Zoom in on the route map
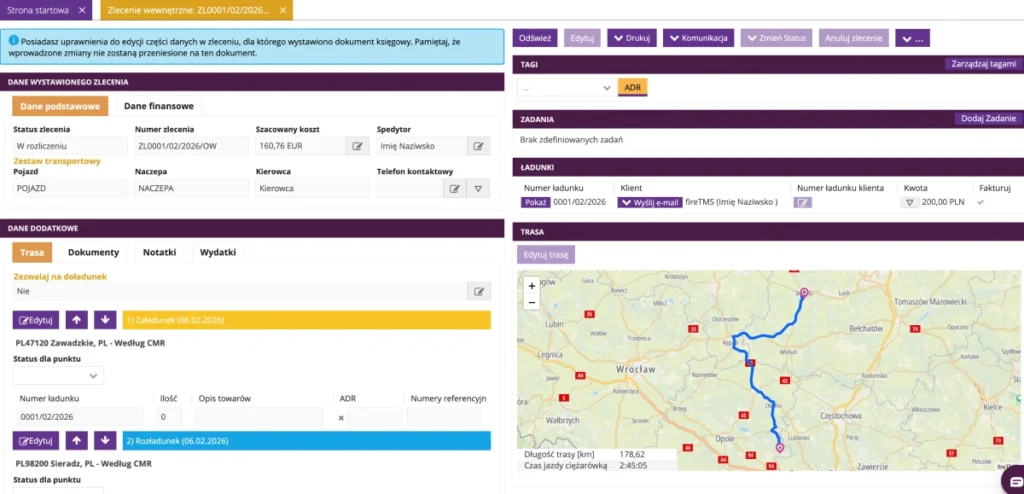The image size is (1024, 494). point(532,286)
